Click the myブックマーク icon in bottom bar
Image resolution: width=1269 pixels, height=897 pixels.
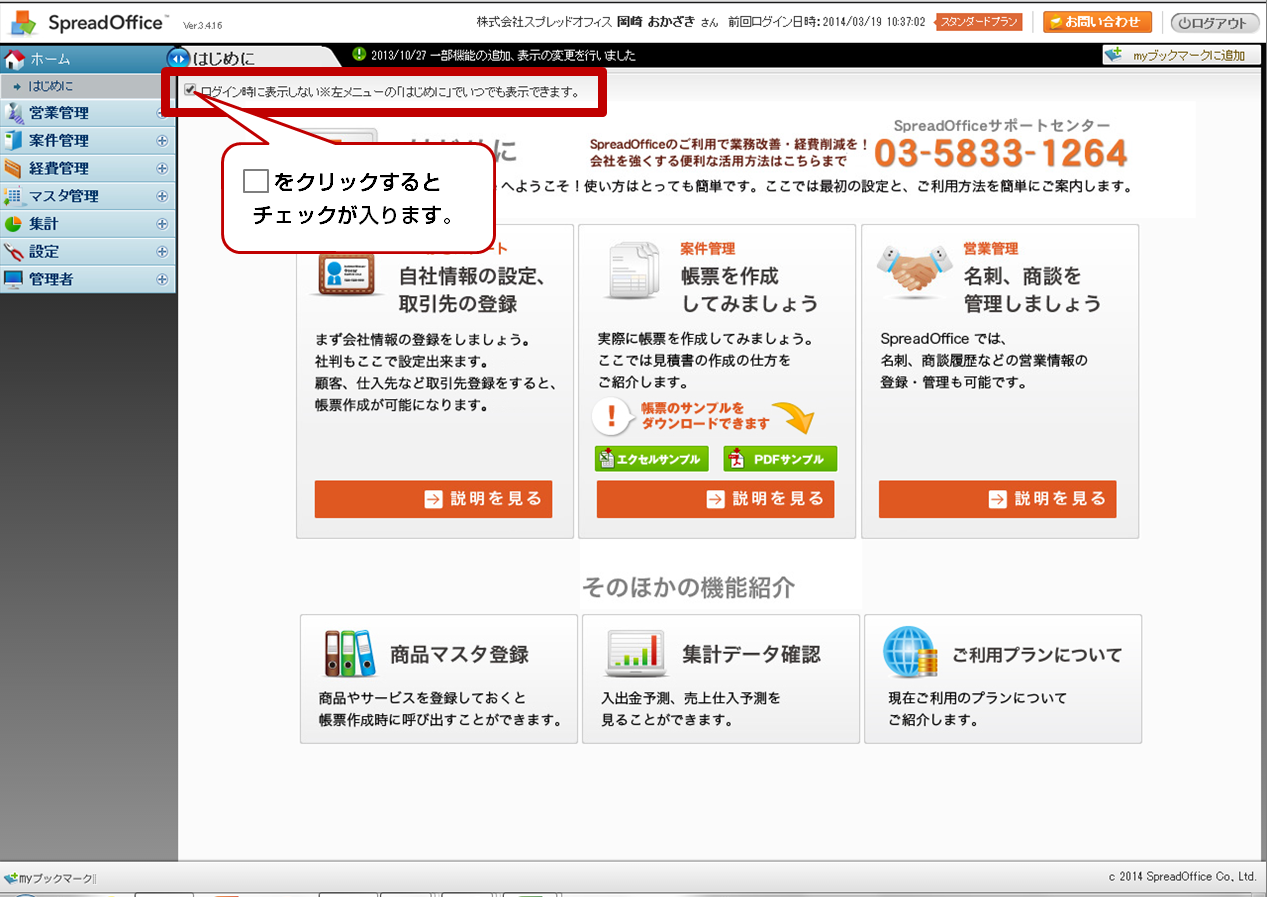[x=11, y=877]
